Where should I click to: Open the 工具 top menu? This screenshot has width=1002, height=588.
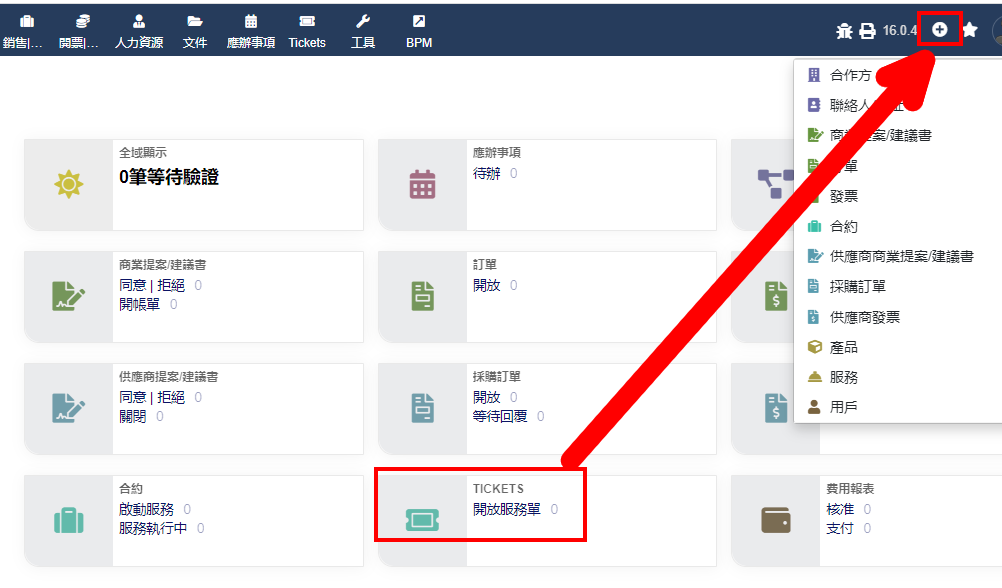(363, 31)
